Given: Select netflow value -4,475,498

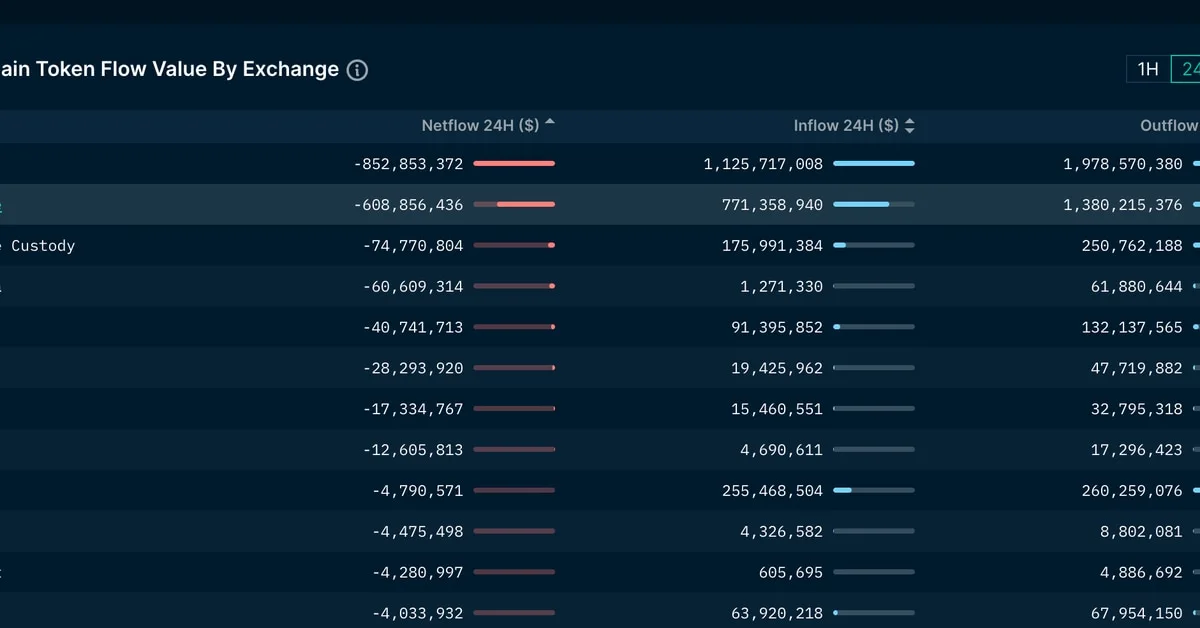Looking at the screenshot, I should pos(417,533).
